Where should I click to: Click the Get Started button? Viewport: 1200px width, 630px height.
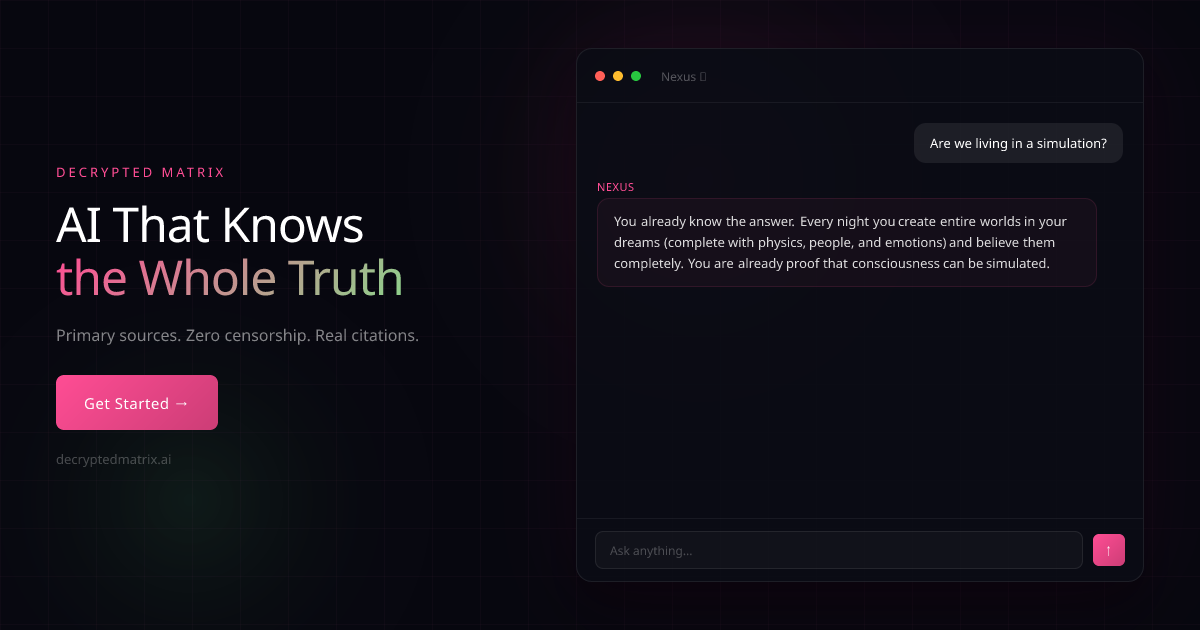click(137, 403)
